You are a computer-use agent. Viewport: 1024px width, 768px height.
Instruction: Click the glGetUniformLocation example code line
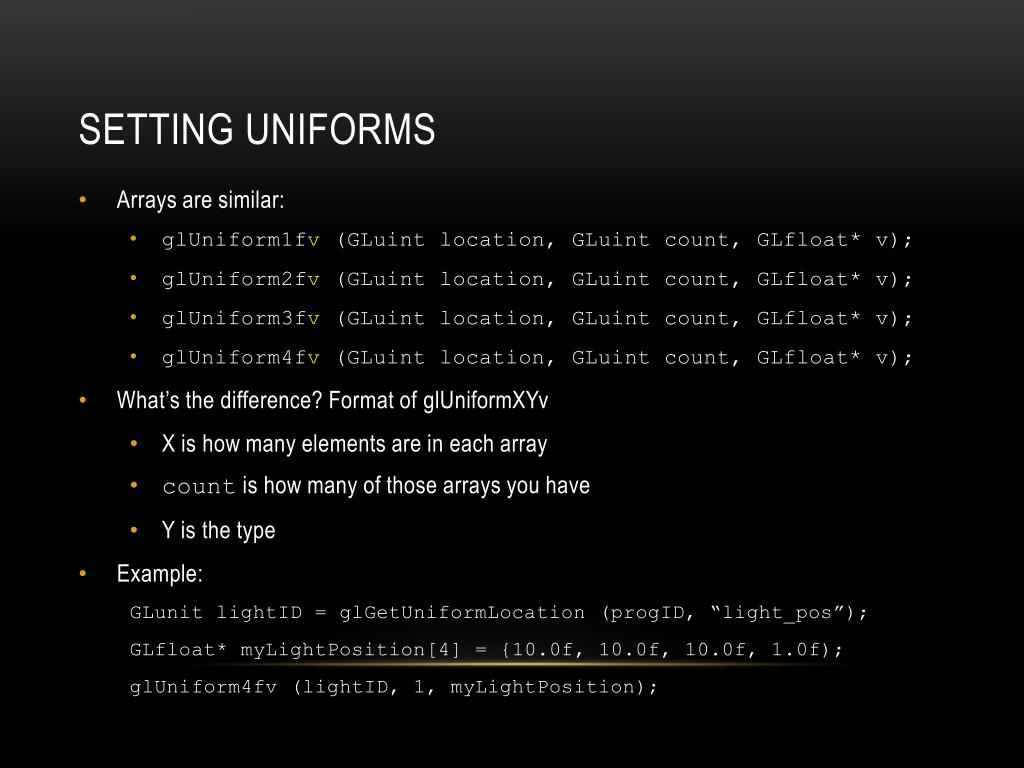[x=498, y=613]
